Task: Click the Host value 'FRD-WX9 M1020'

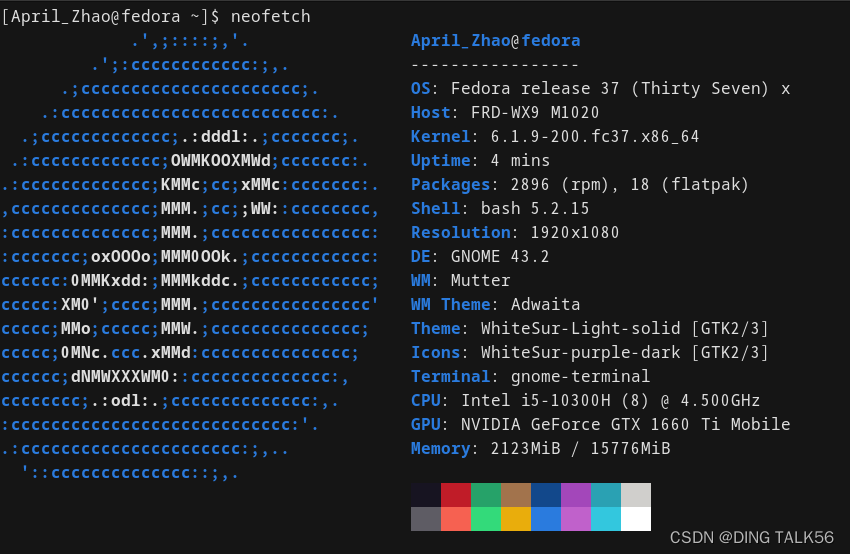Action: tap(535, 112)
